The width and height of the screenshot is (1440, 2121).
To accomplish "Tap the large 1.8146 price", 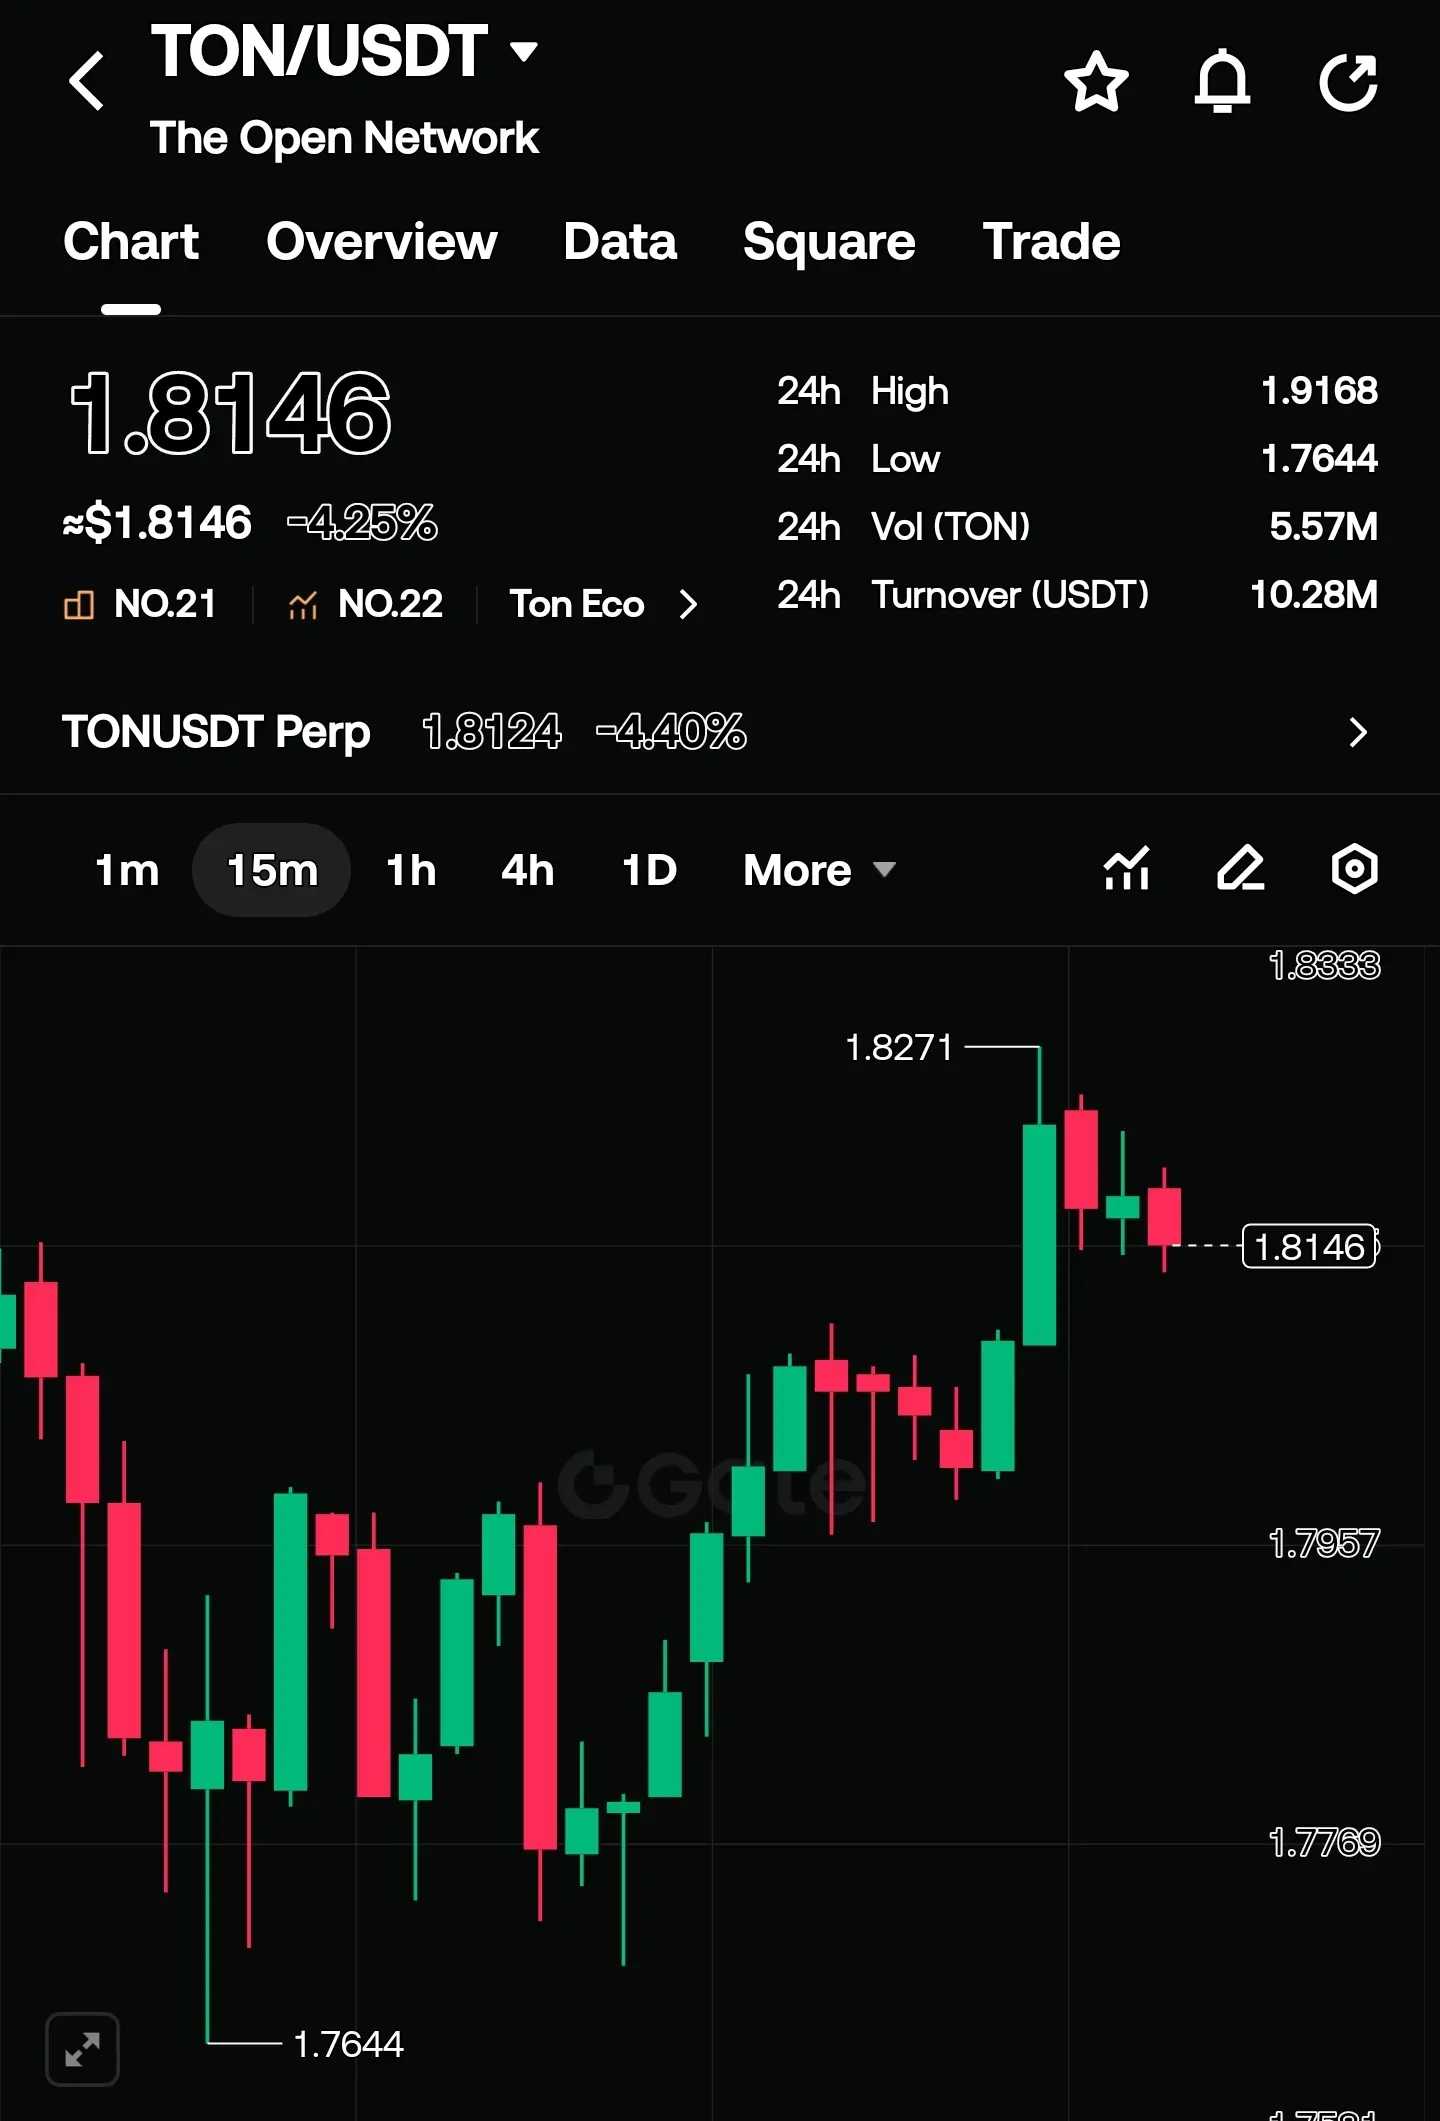I will [230, 413].
